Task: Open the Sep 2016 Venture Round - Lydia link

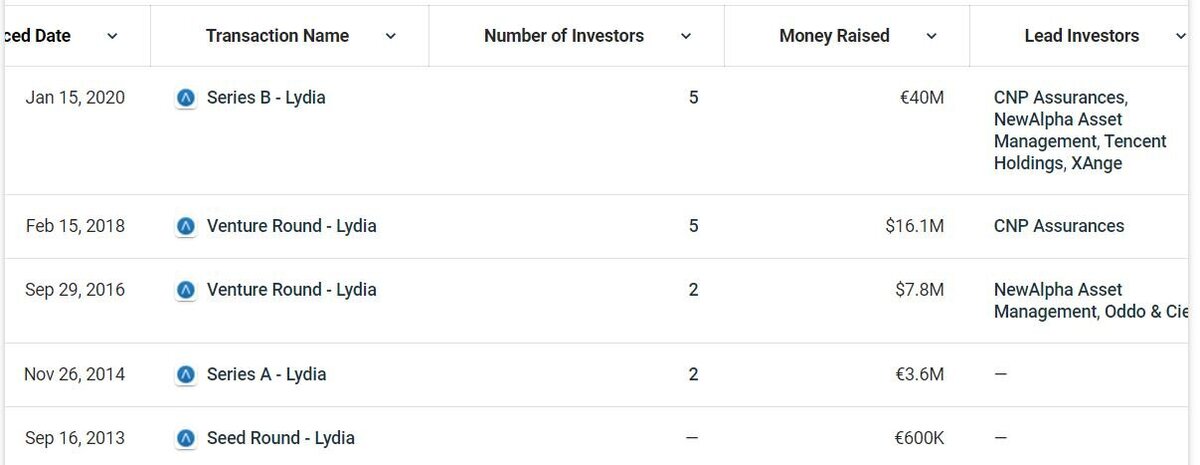Action: tap(291, 290)
